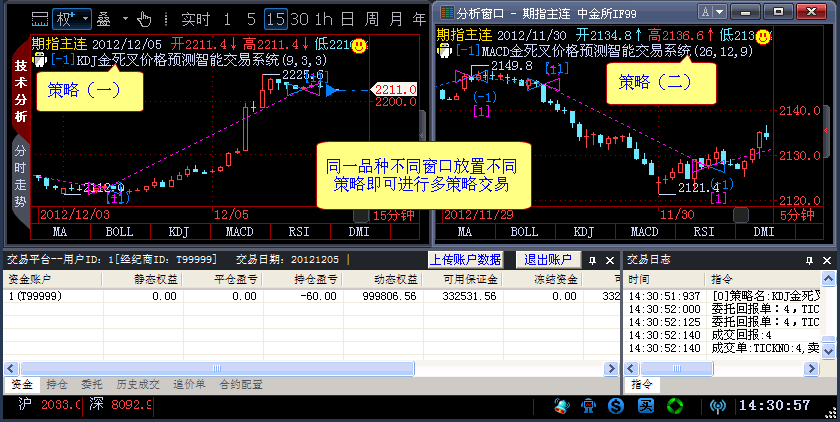Click the 退出账户 logout button
840x422 pixels.
tap(547, 260)
